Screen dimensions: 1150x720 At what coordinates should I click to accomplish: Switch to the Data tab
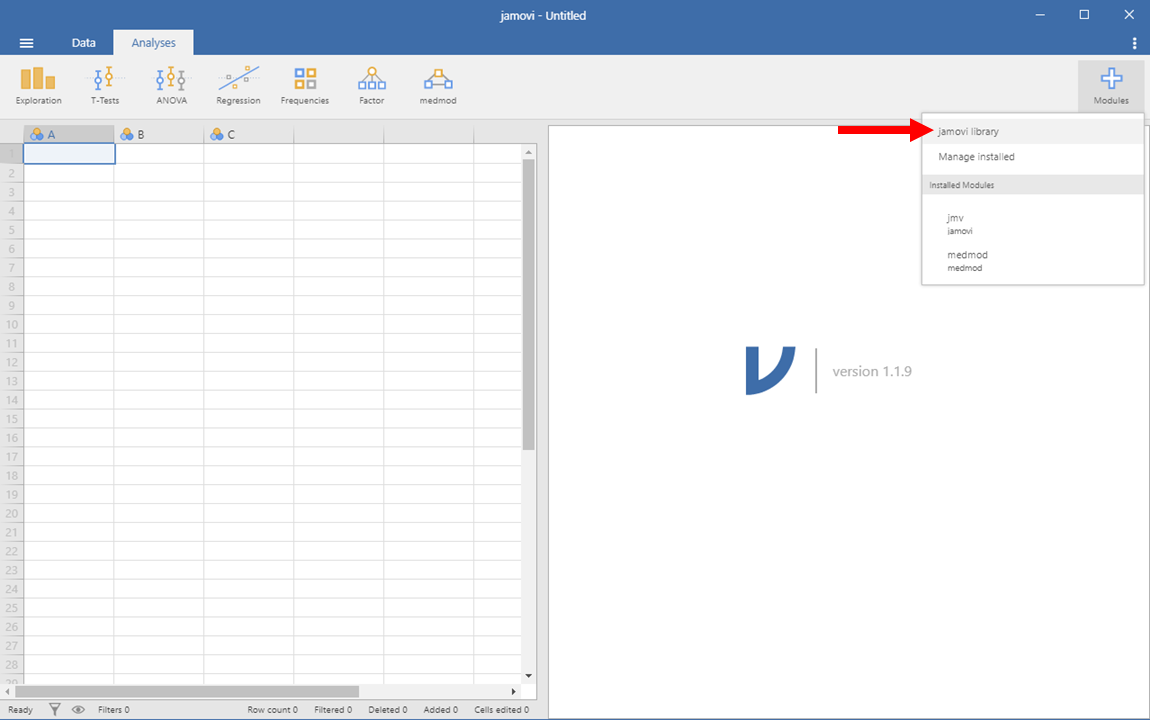pos(84,43)
